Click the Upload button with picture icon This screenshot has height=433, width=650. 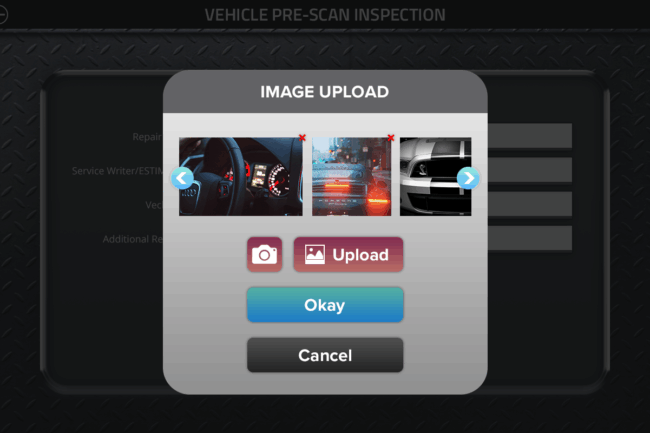pos(348,254)
